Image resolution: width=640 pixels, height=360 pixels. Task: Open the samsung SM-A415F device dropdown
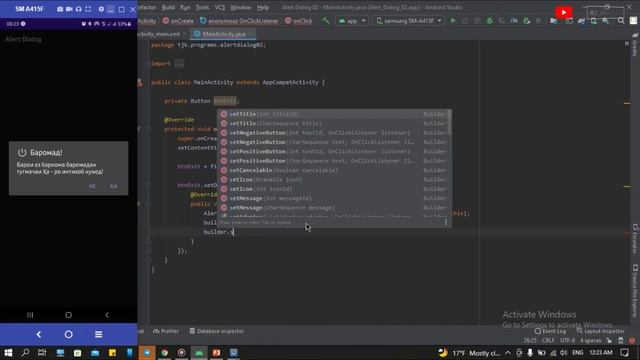click(409, 21)
